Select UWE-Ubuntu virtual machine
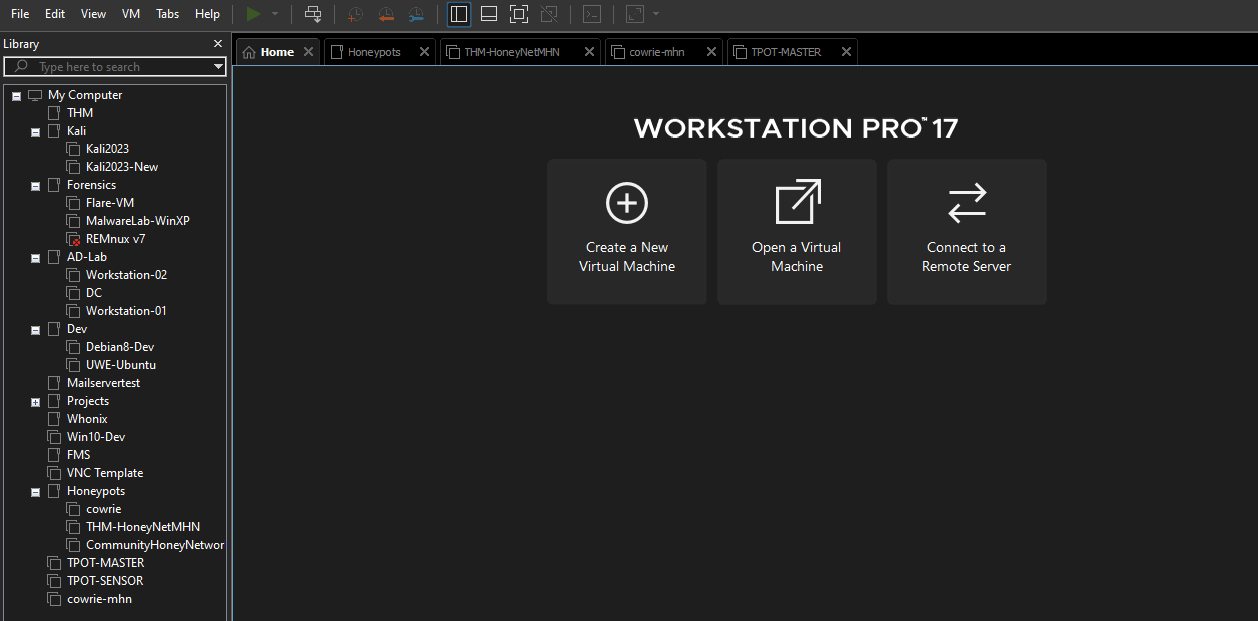 tap(121, 365)
